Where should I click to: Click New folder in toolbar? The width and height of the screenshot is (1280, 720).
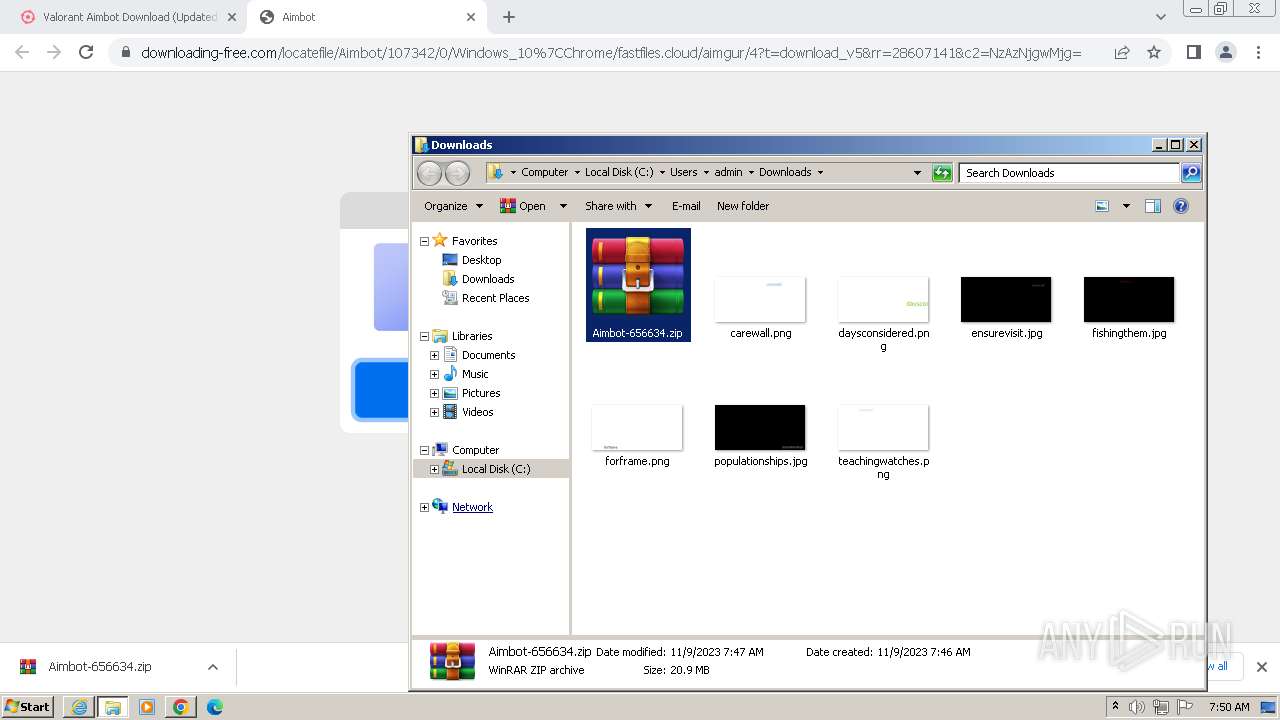[743, 206]
